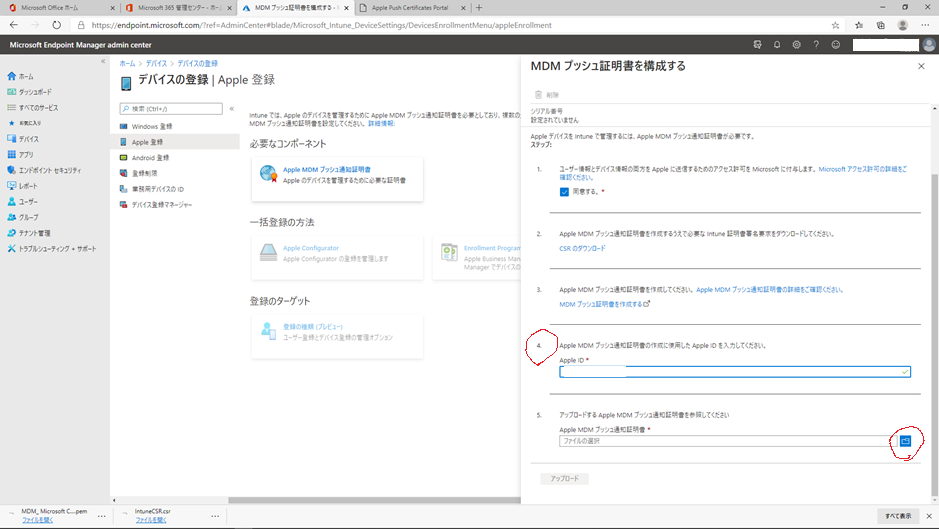Click the horizontal scrollbar in main pane
The image size is (939, 529).
374,500
